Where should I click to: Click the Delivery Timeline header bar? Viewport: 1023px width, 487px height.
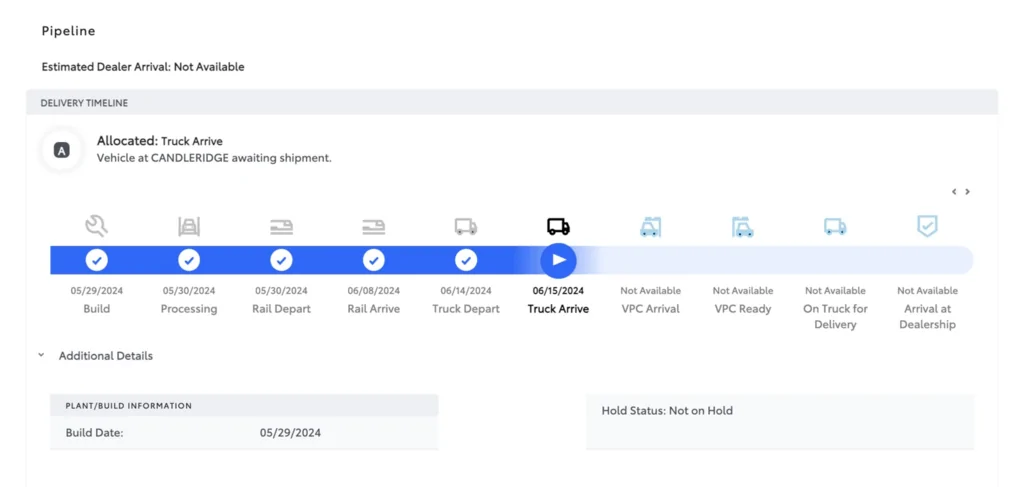pos(511,102)
